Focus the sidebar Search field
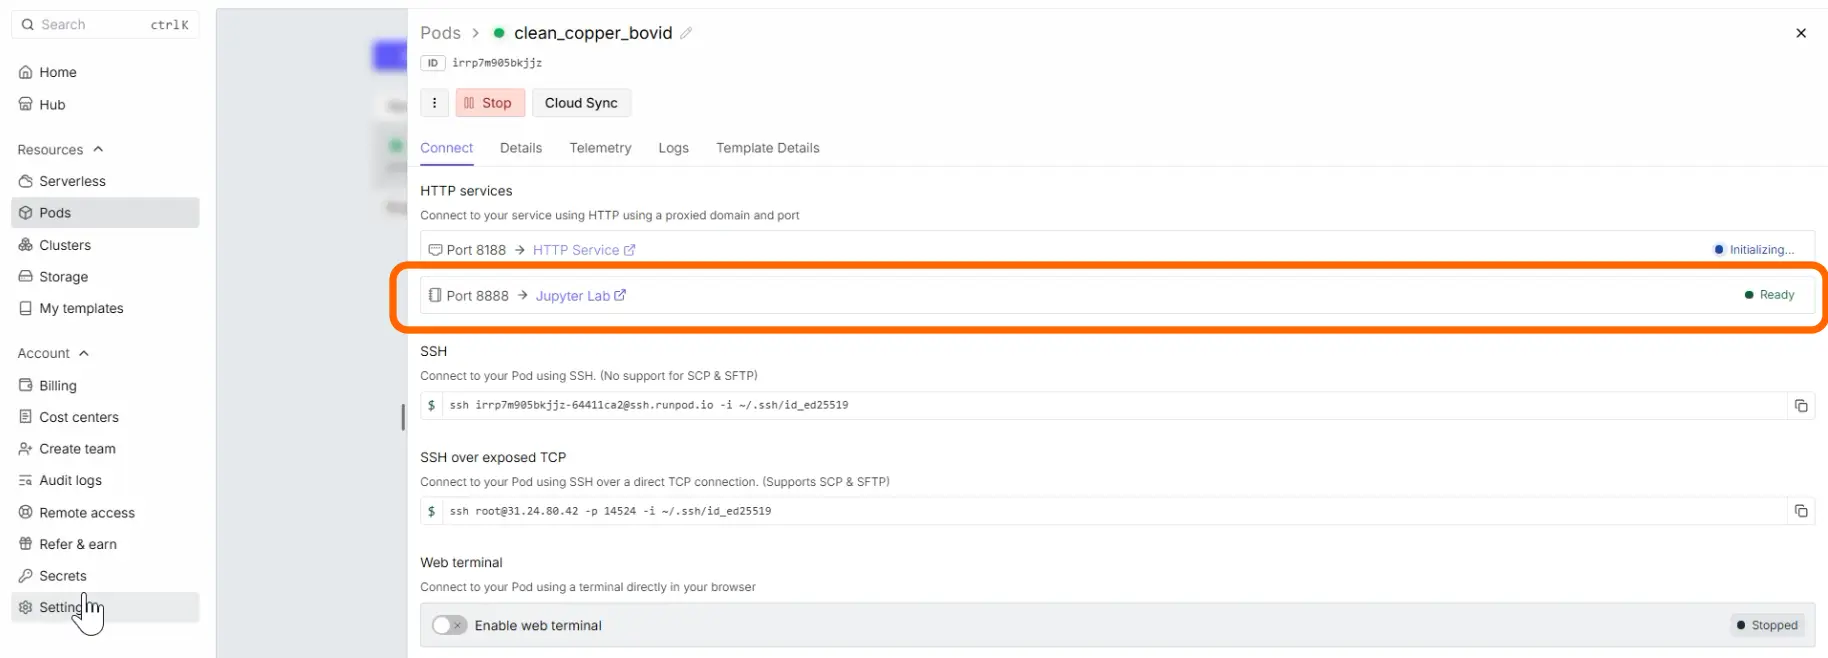The image size is (1828, 658). (105, 25)
